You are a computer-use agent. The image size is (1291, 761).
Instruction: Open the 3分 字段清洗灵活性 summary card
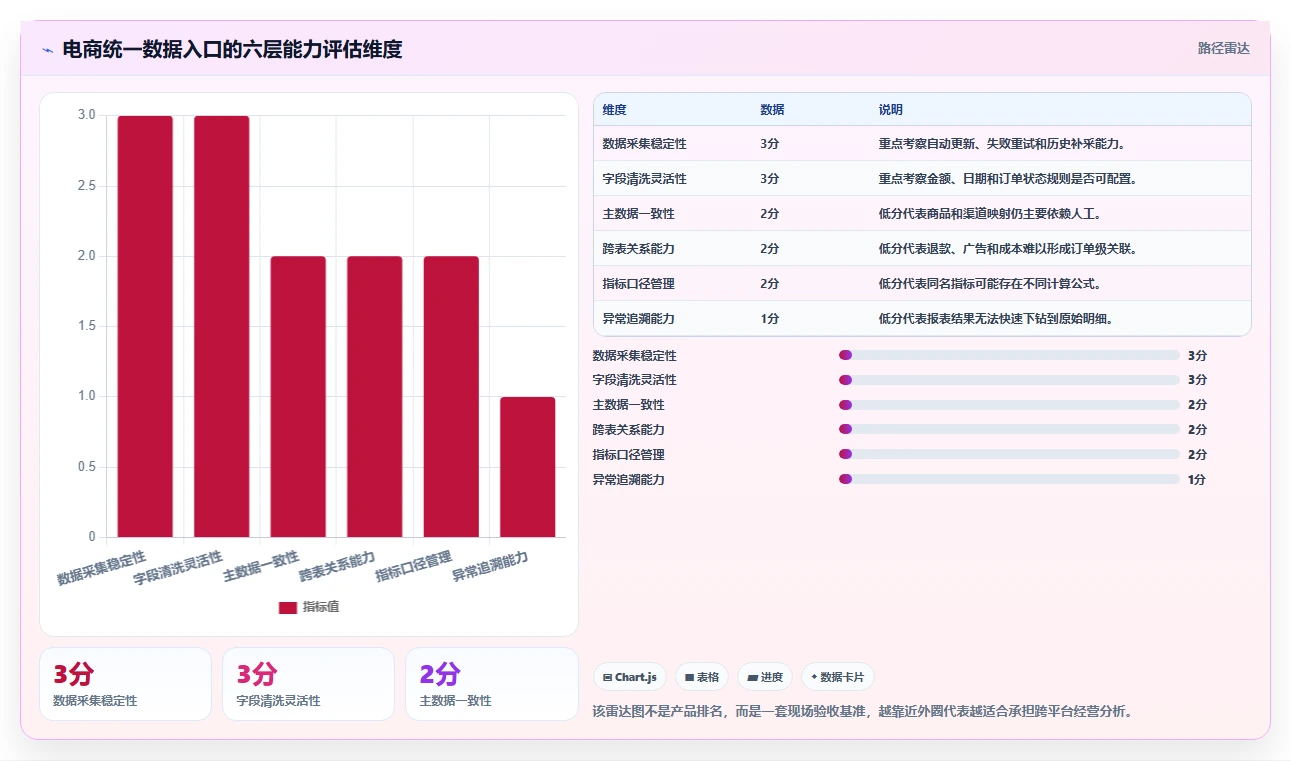point(308,684)
